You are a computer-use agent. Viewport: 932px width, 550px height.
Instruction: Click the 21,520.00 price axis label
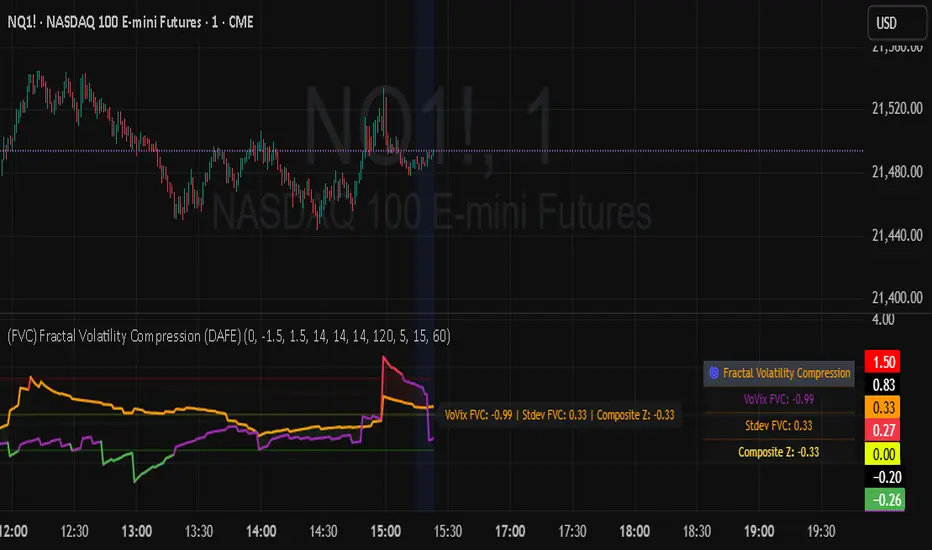pyautogui.click(x=897, y=108)
